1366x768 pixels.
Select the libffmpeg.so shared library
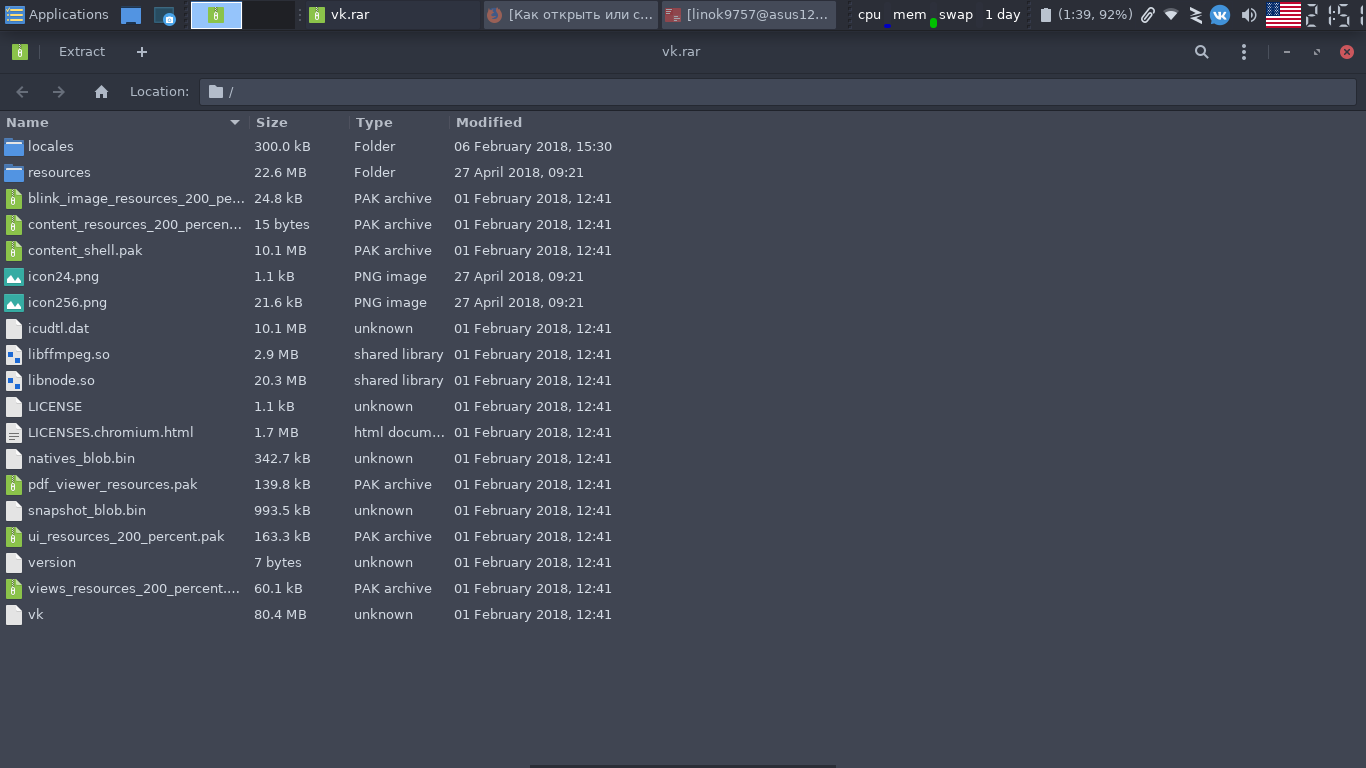pos(69,355)
